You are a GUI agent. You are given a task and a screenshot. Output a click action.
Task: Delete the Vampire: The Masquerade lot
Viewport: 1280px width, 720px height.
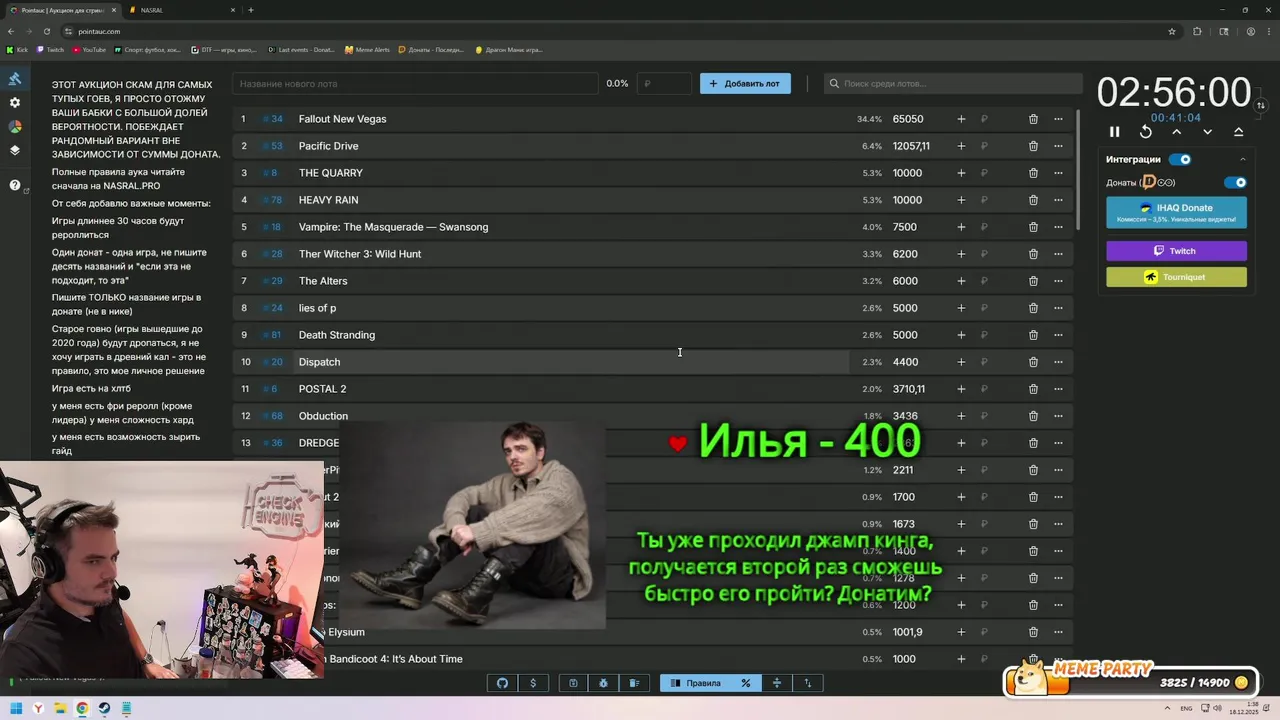[1033, 227]
